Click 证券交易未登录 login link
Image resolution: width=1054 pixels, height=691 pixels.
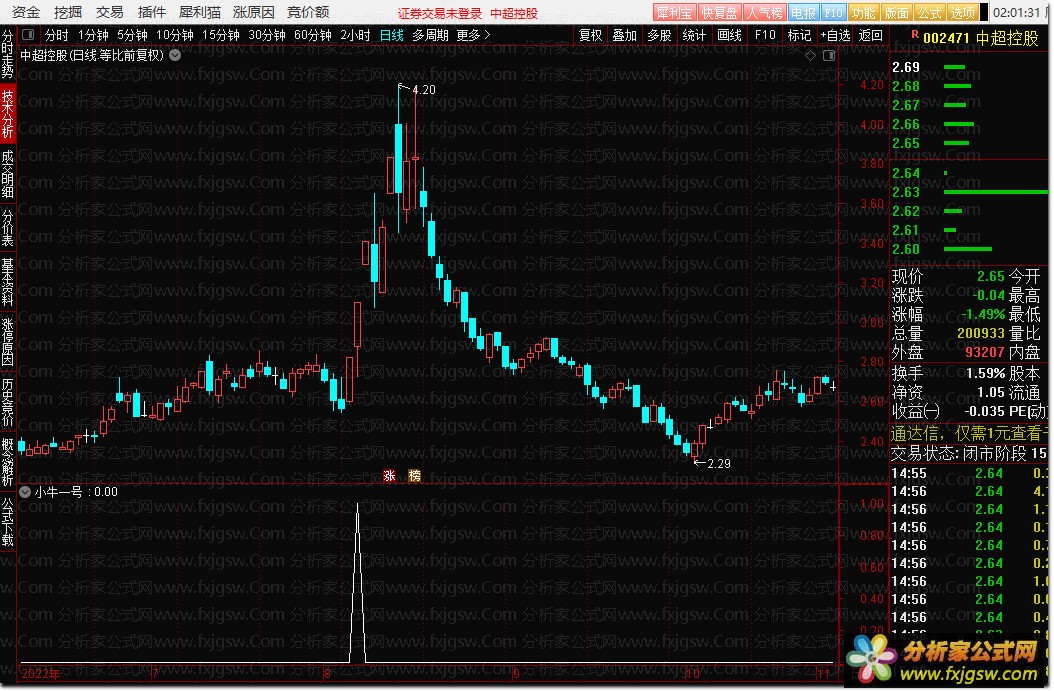pyautogui.click(x=440, y=13)
